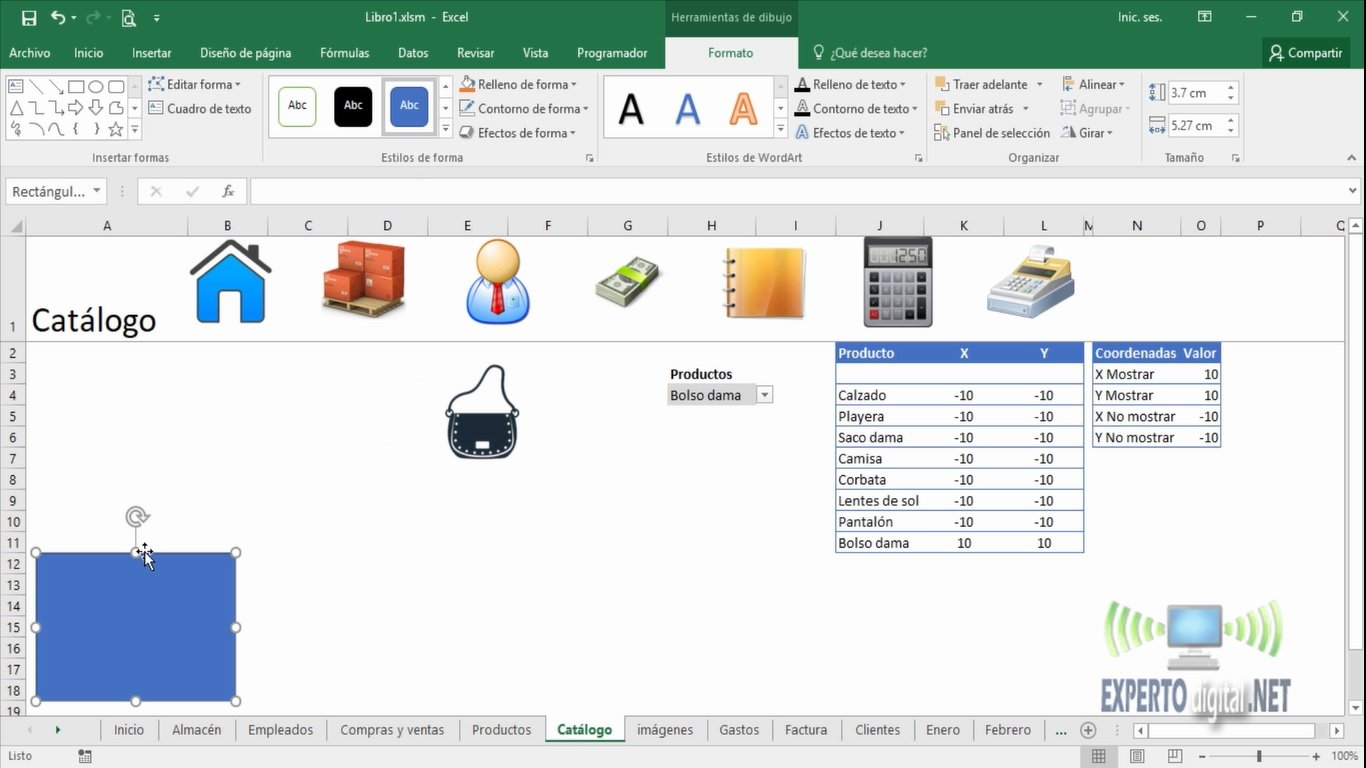
Task: Select the calculator image in row 1
Action: [897, 281]
